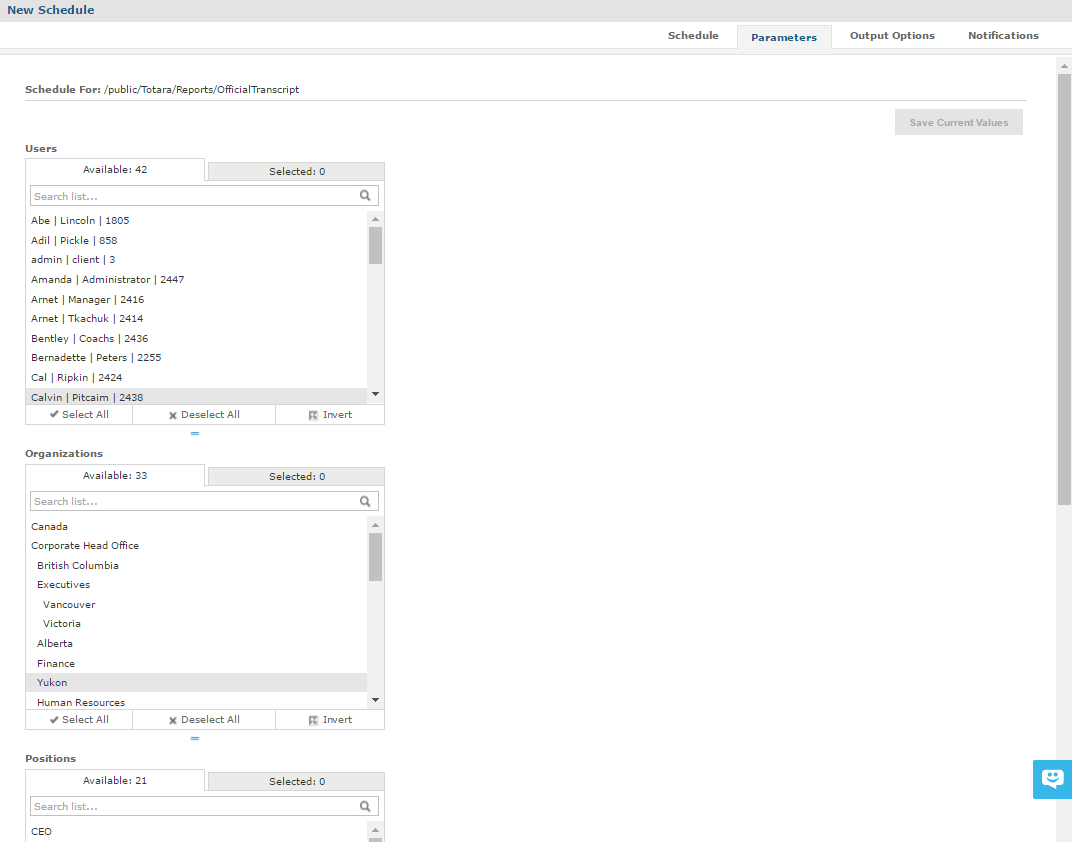
Task: Click the search magnifier icon in Users list
Action: pyautogui.click(x=365, y=196)
